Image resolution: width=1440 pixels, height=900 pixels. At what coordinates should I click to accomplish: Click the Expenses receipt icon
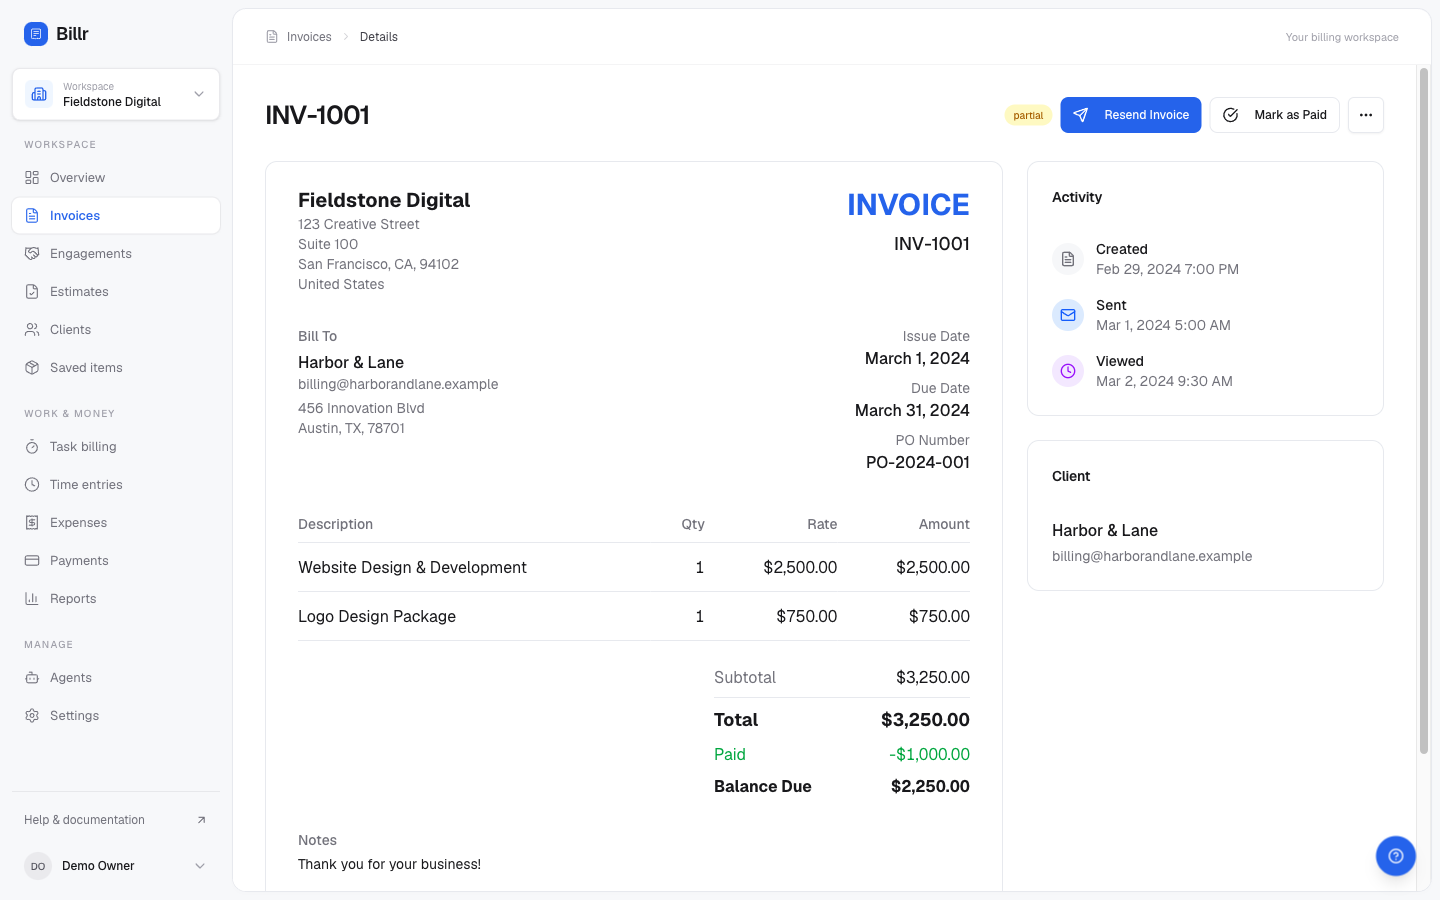[32, 523]
